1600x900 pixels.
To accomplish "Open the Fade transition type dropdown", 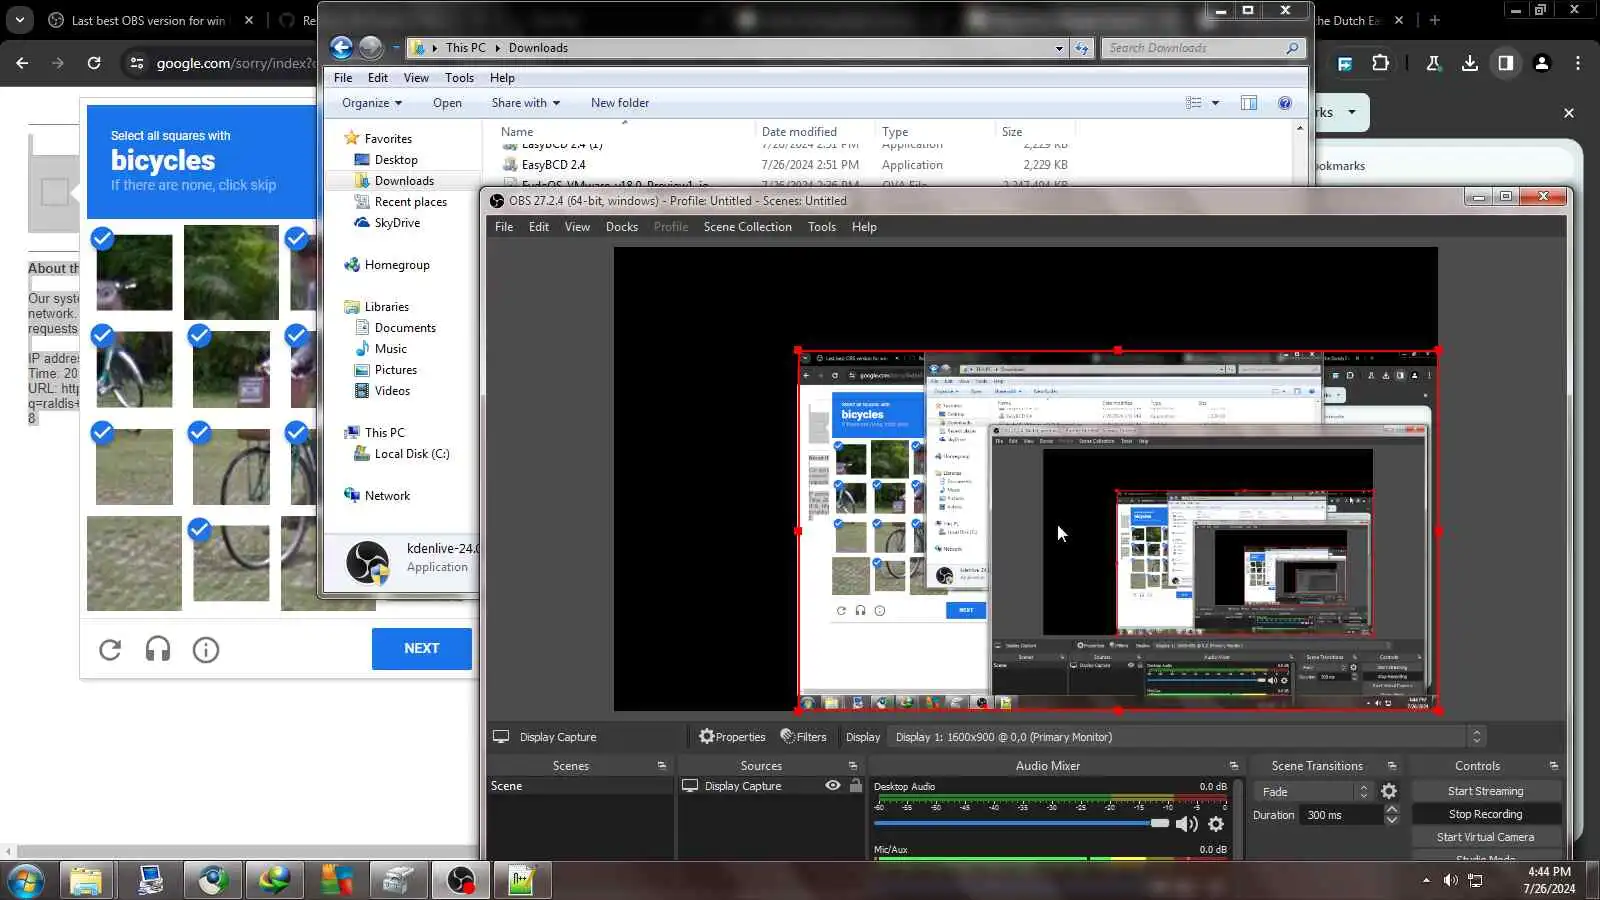I will (x=1313, y=791).
